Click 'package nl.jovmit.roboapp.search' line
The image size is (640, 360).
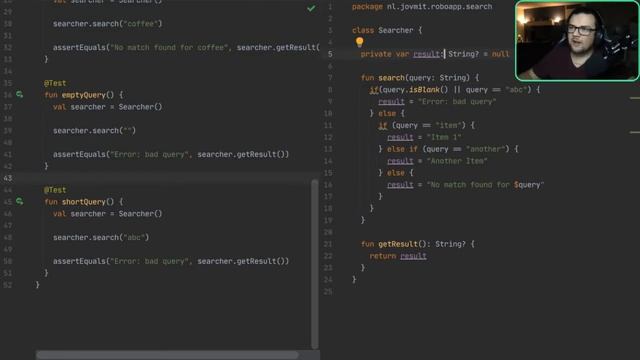click(422, 7)
